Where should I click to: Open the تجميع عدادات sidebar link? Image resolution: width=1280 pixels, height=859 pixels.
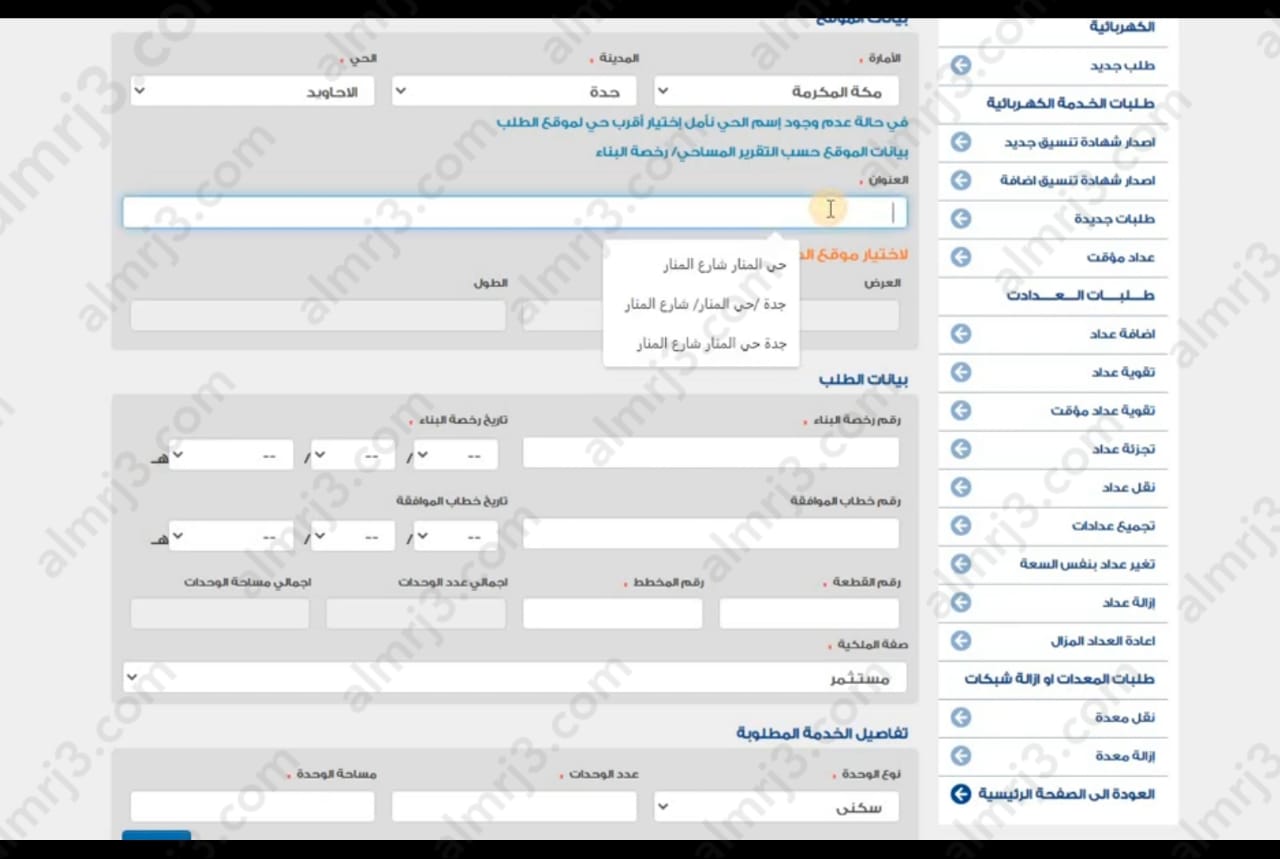click(x=1113, y=526)
